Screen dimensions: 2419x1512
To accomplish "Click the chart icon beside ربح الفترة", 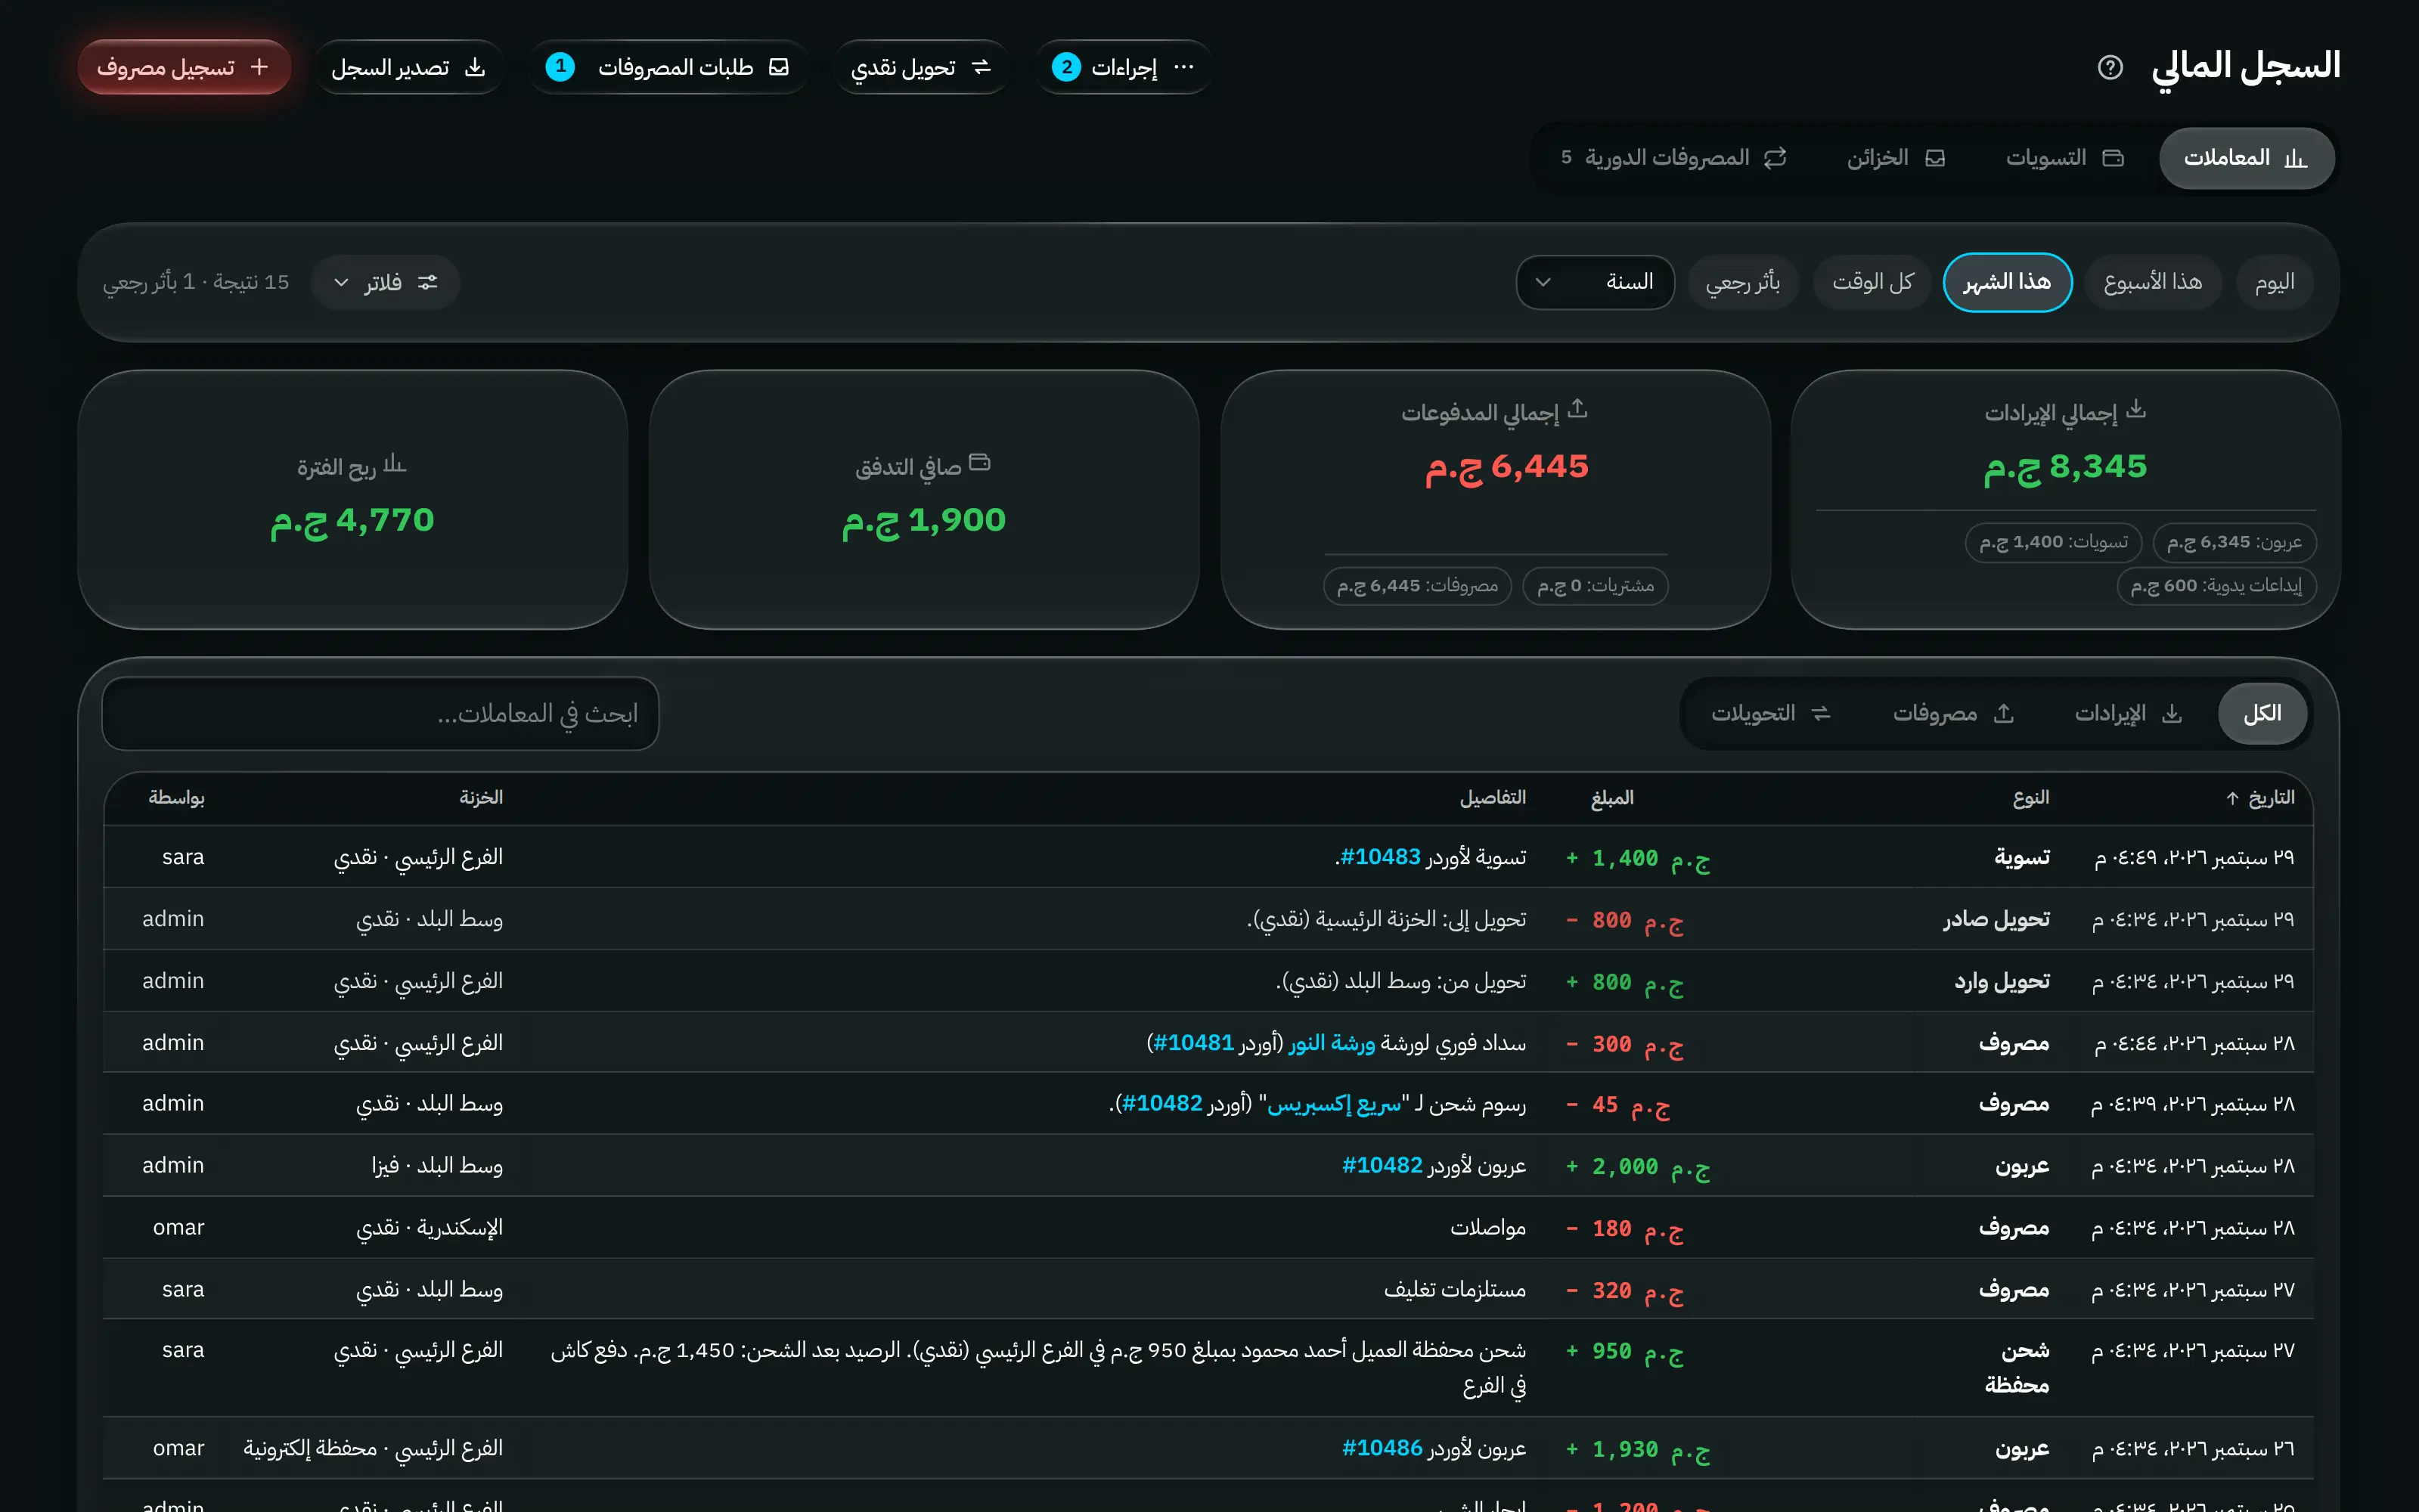I will point(395,463).
